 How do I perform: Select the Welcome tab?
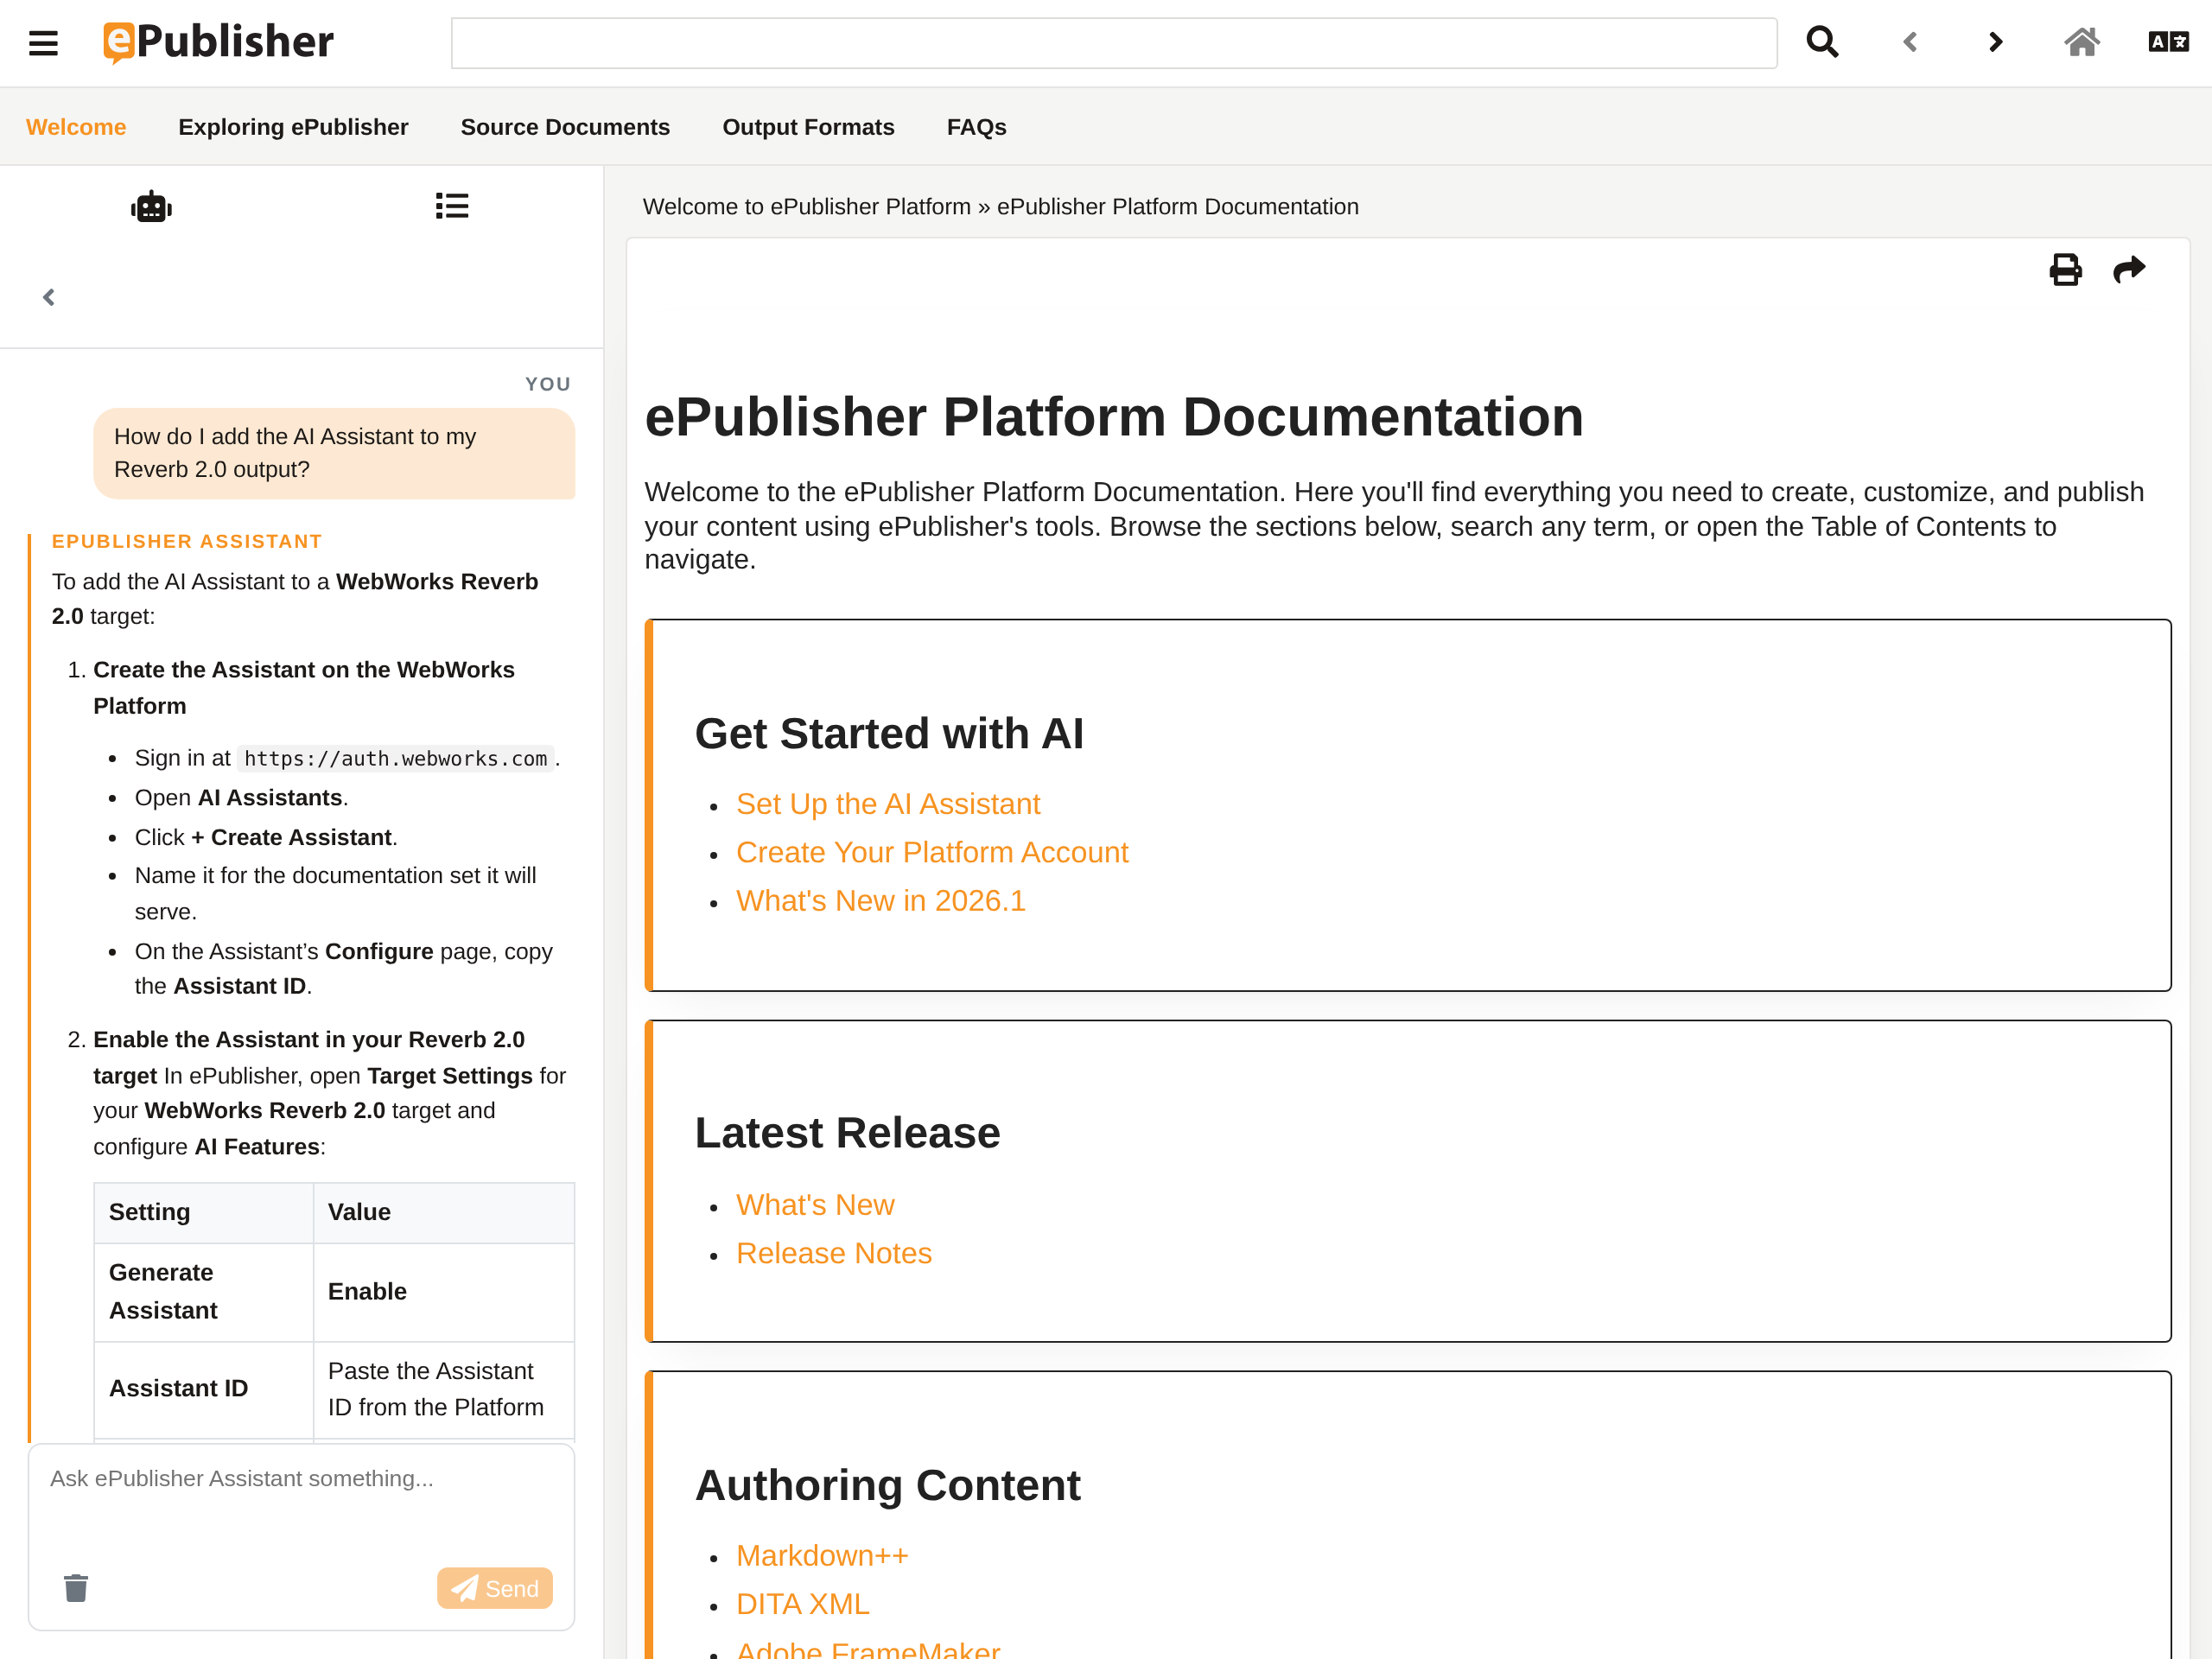[76, 127]
